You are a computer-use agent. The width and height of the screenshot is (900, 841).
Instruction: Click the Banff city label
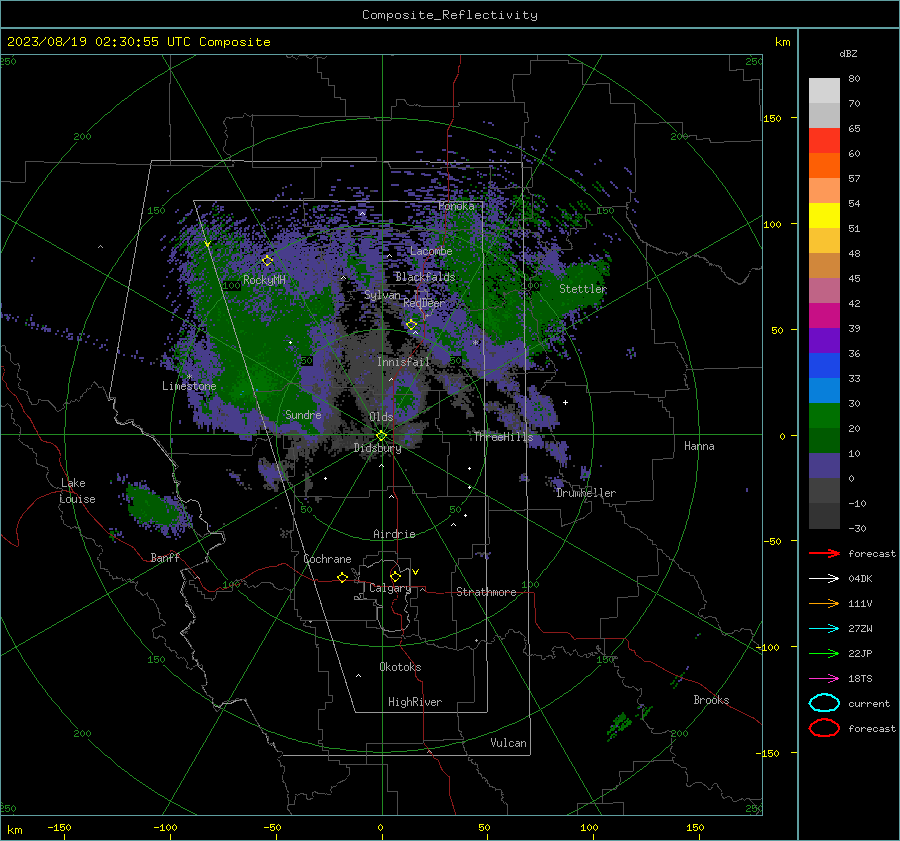165,557
